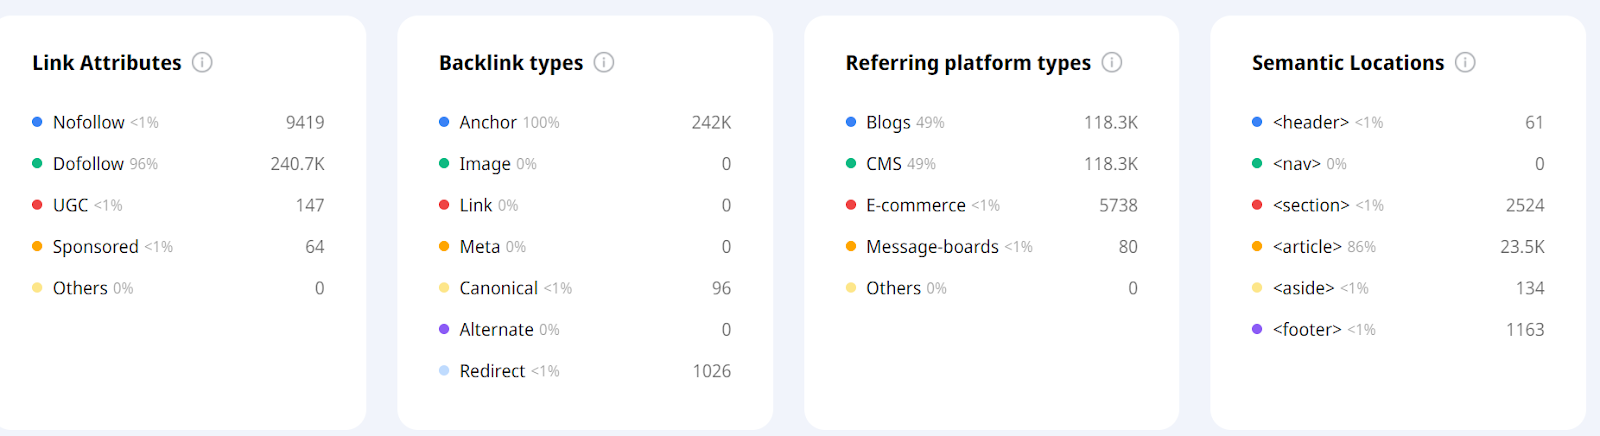Click the Link Attributes info icon
The height and width of the screenshot is (436, 1600).
pyautogui.click(x=202, y=63)
